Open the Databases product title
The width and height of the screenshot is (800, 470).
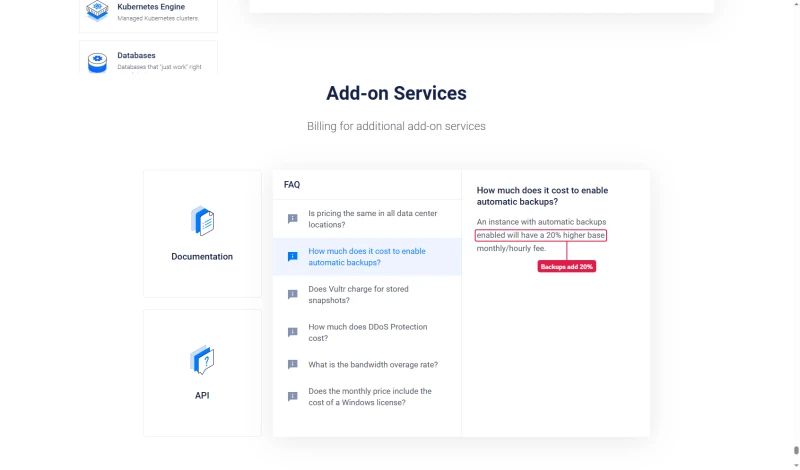coord(136,55)
